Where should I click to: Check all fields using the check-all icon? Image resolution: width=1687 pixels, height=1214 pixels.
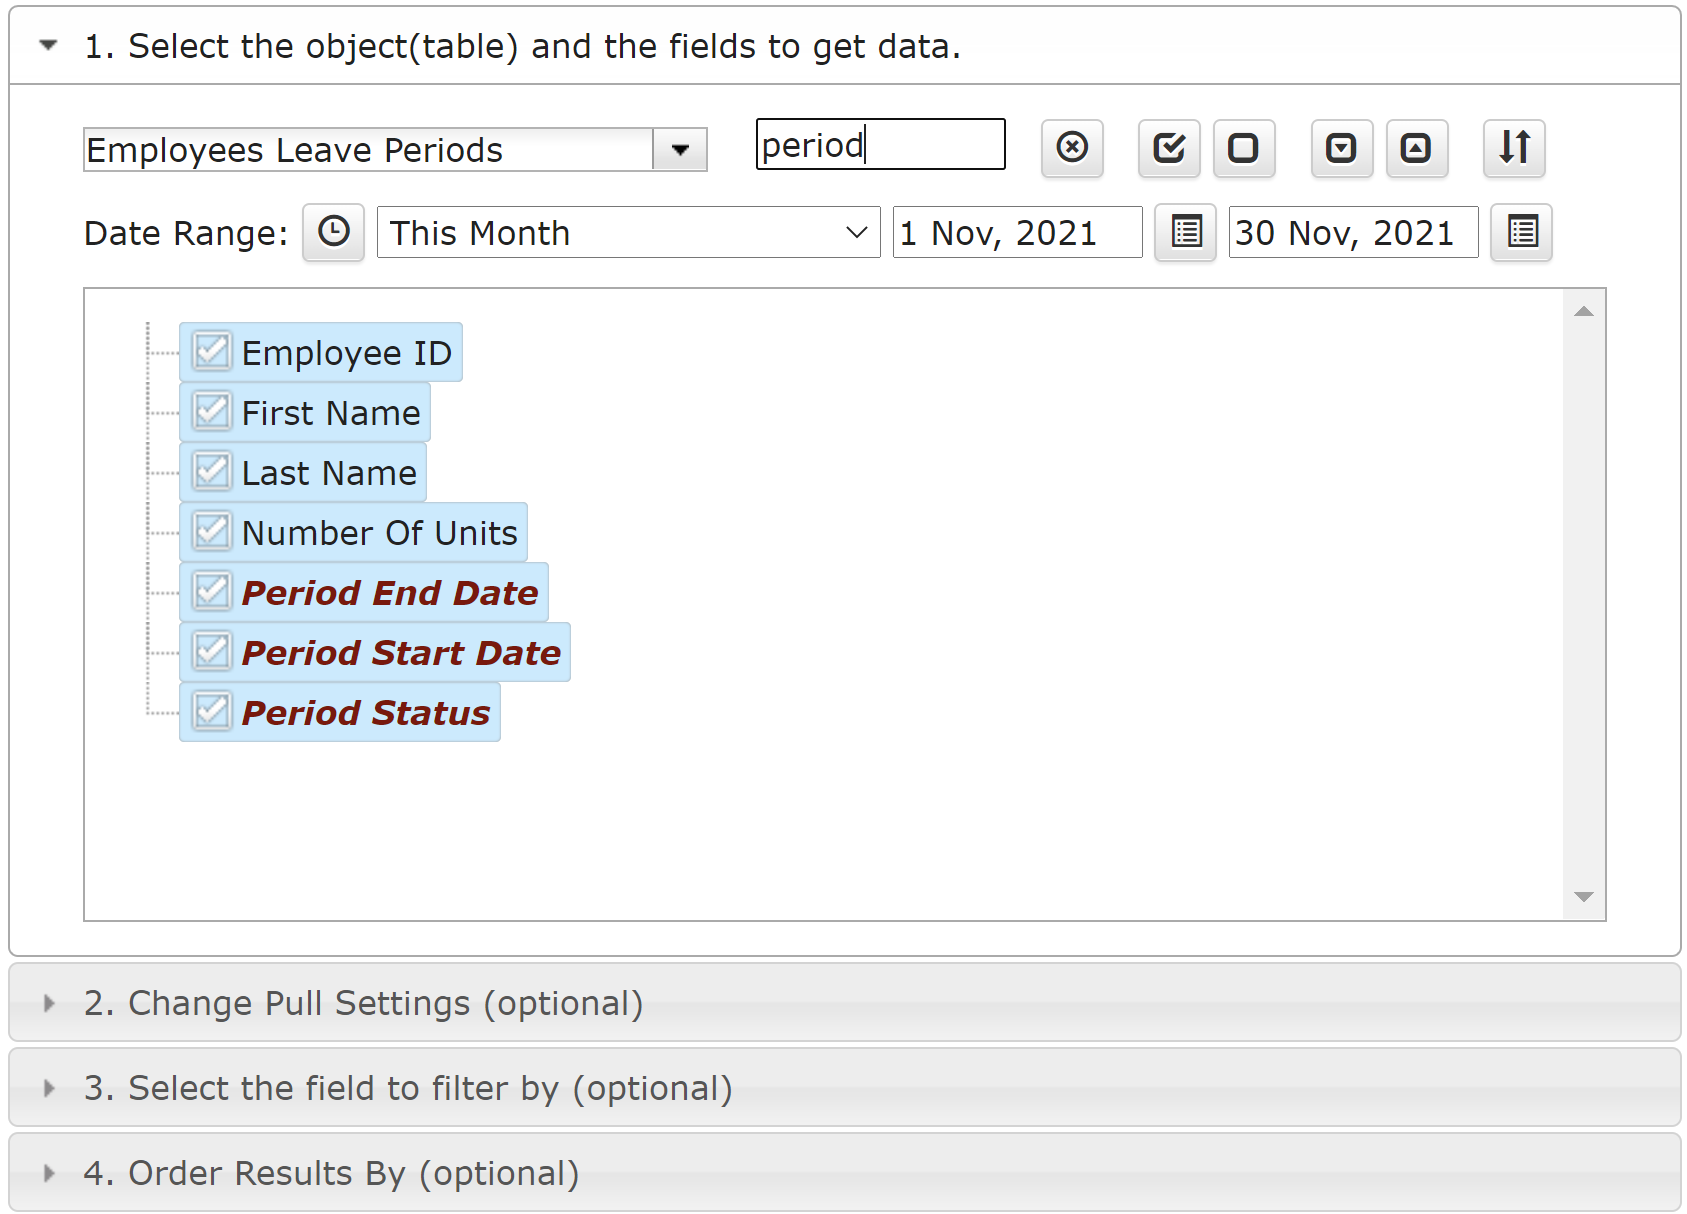[x=1169, y=148]
